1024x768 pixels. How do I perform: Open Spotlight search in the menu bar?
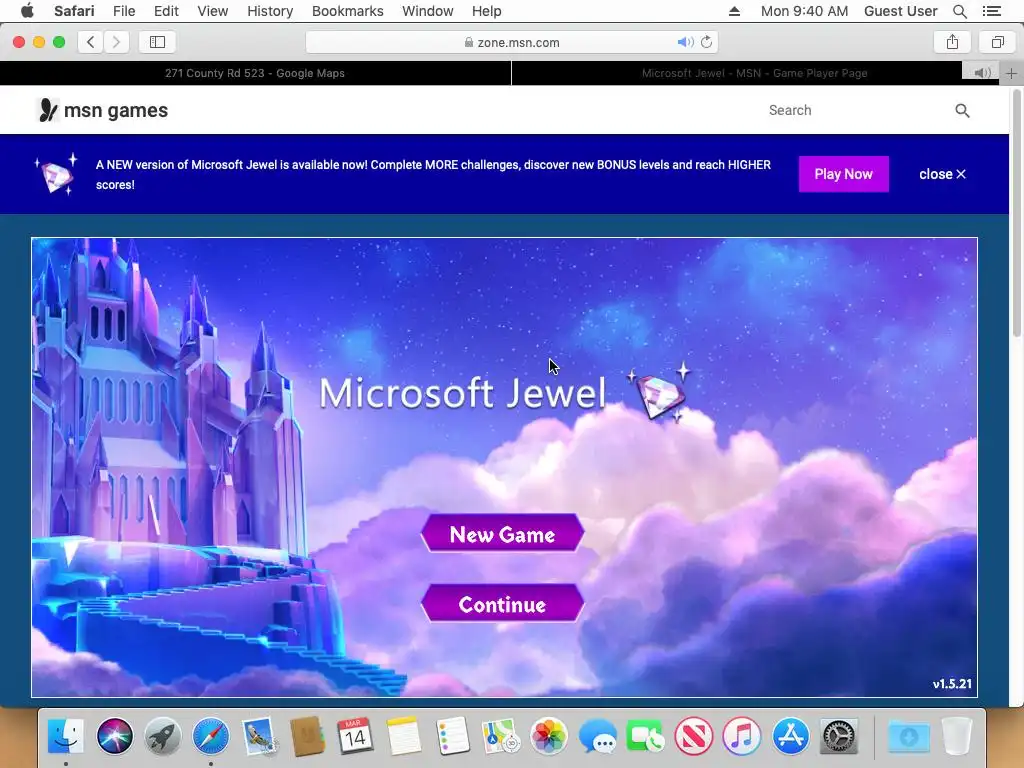pyautogui.click(x=959, y=11)
